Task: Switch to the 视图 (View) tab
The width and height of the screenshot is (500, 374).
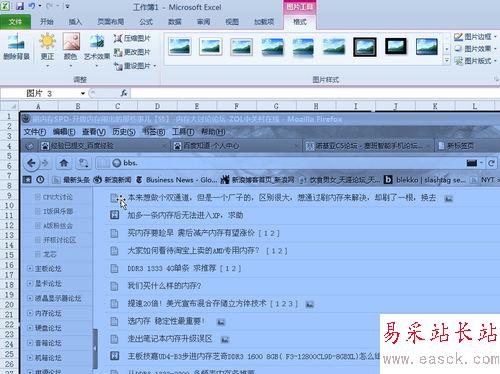Action: pos(232,22)
